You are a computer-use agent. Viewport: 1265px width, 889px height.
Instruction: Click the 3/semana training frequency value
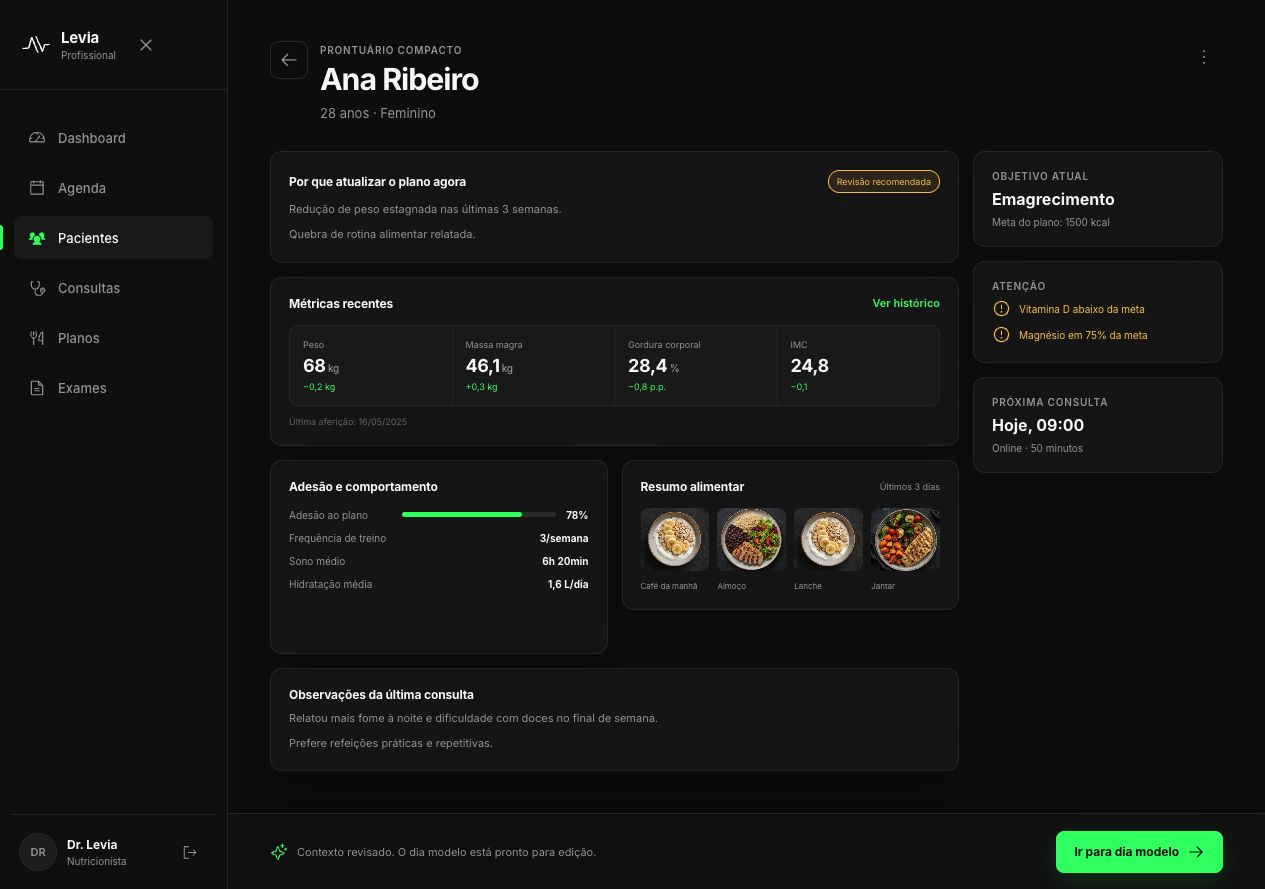coord(564,538)
